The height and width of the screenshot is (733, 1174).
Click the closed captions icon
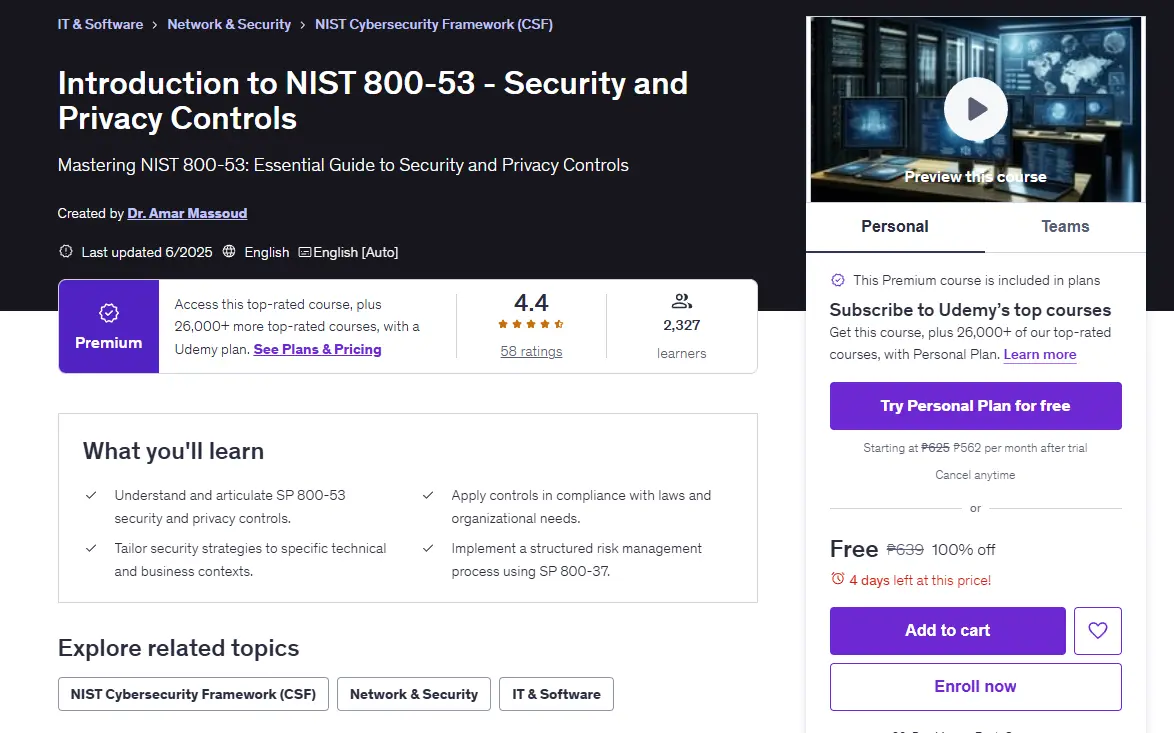pos(305,252)
